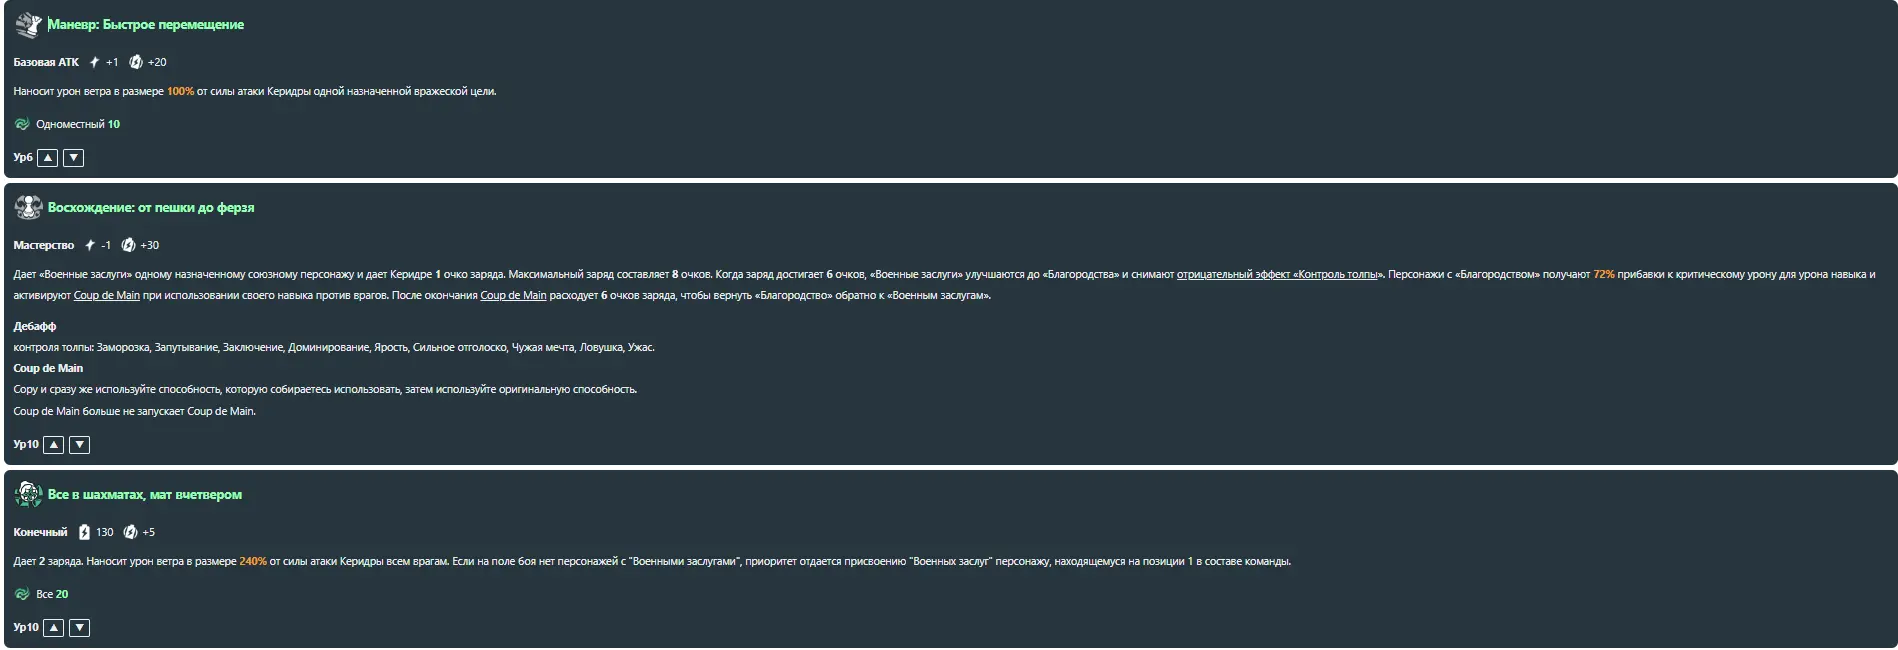Image resolution: width=1898 pixels, height=650 pixels.
Task: Click the wind icon next to Одноместный 10
Action: (22, 124)
